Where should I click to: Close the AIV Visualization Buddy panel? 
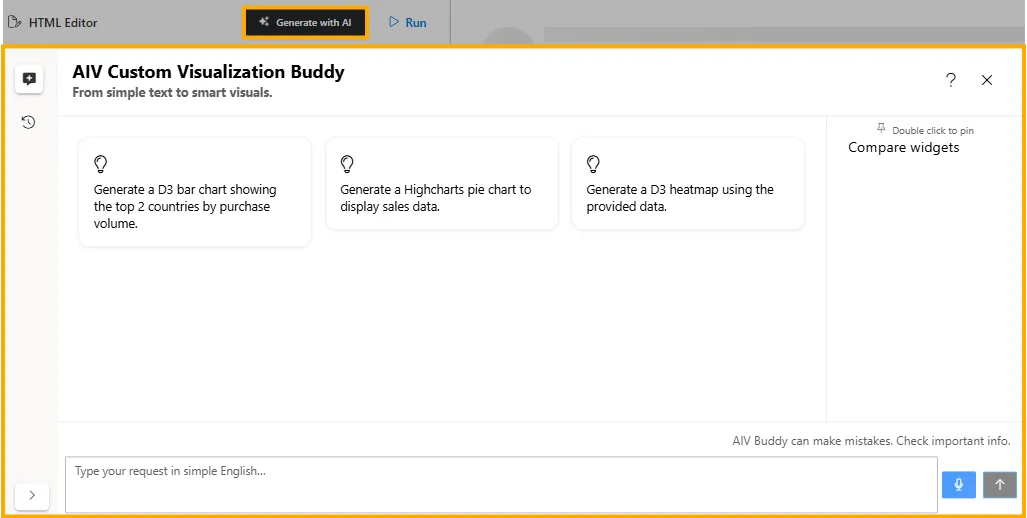click(x=987, y=80)
